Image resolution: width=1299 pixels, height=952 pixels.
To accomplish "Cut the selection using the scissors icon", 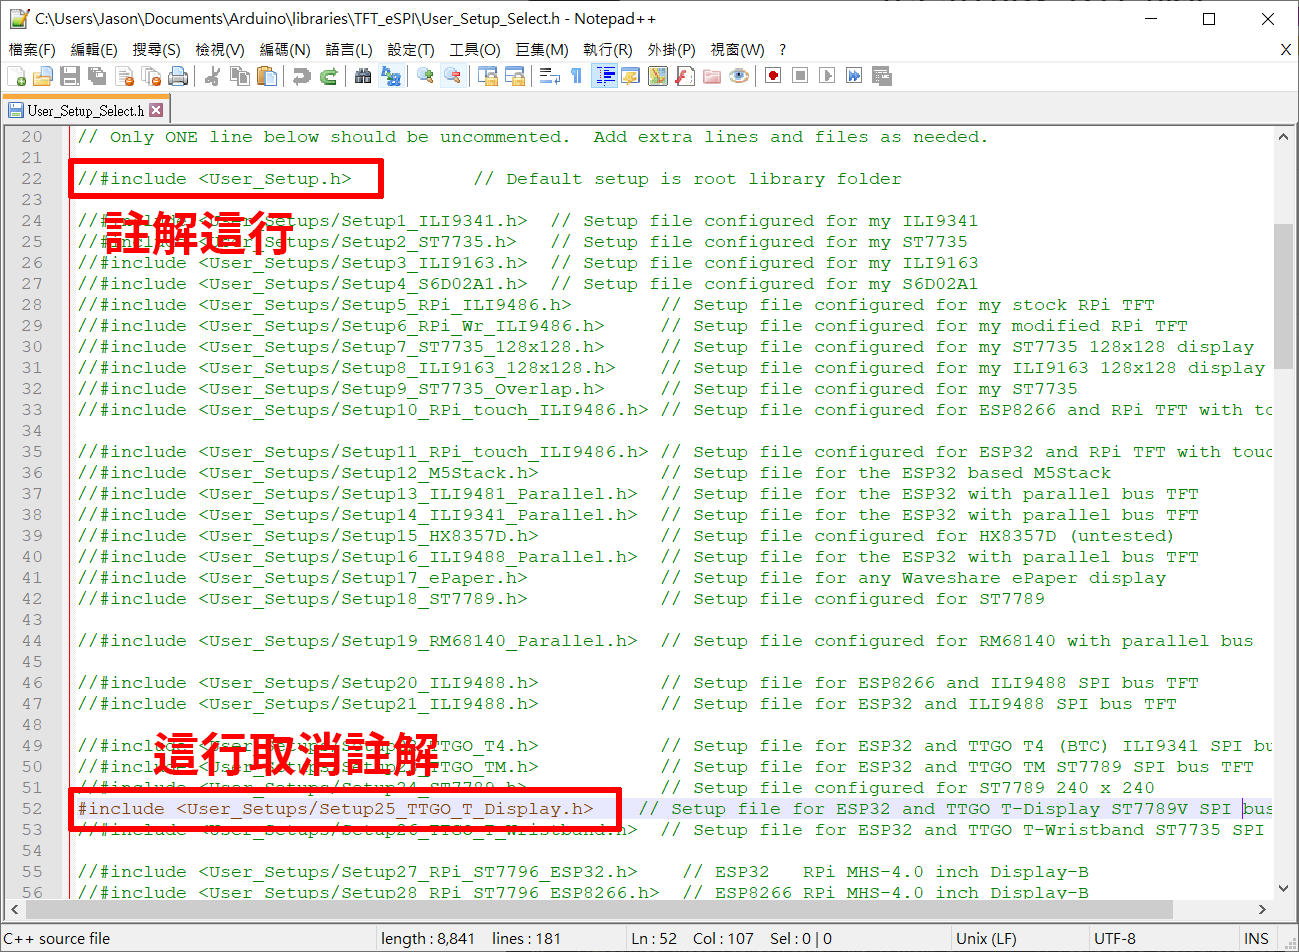I will click(x=212, y=76).
